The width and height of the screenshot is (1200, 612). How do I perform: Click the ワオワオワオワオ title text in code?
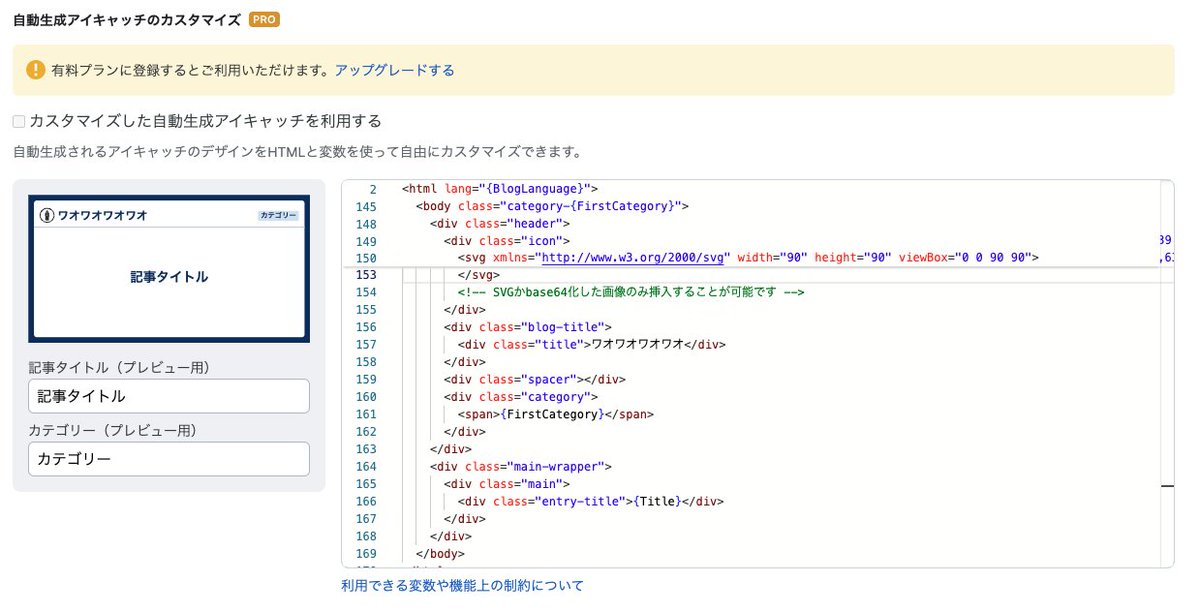[x=637, y=344]
